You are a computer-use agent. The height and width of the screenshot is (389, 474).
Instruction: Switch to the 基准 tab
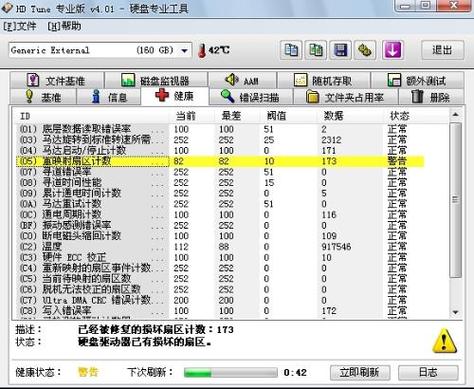[43, 97]
